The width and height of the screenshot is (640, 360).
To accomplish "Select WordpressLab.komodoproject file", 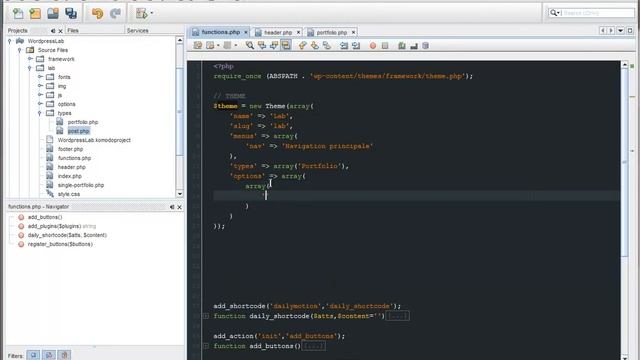I will 94,140.
